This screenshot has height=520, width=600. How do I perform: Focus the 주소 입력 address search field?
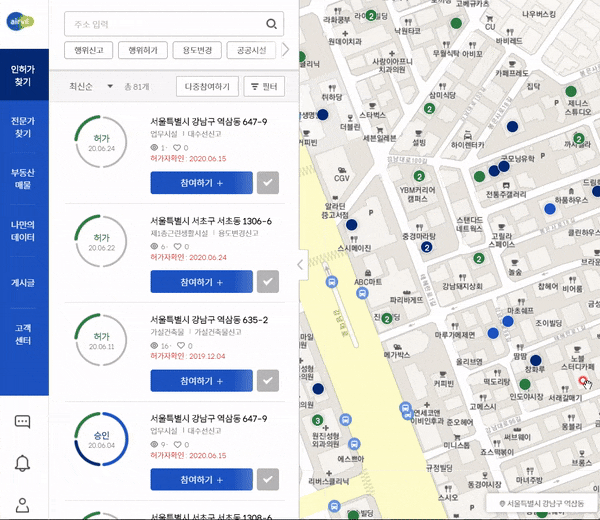(x=174, y=24)
